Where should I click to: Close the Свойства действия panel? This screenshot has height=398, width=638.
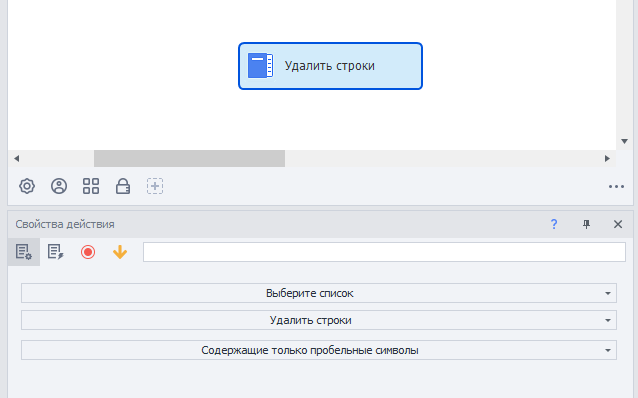coord(618,224)
